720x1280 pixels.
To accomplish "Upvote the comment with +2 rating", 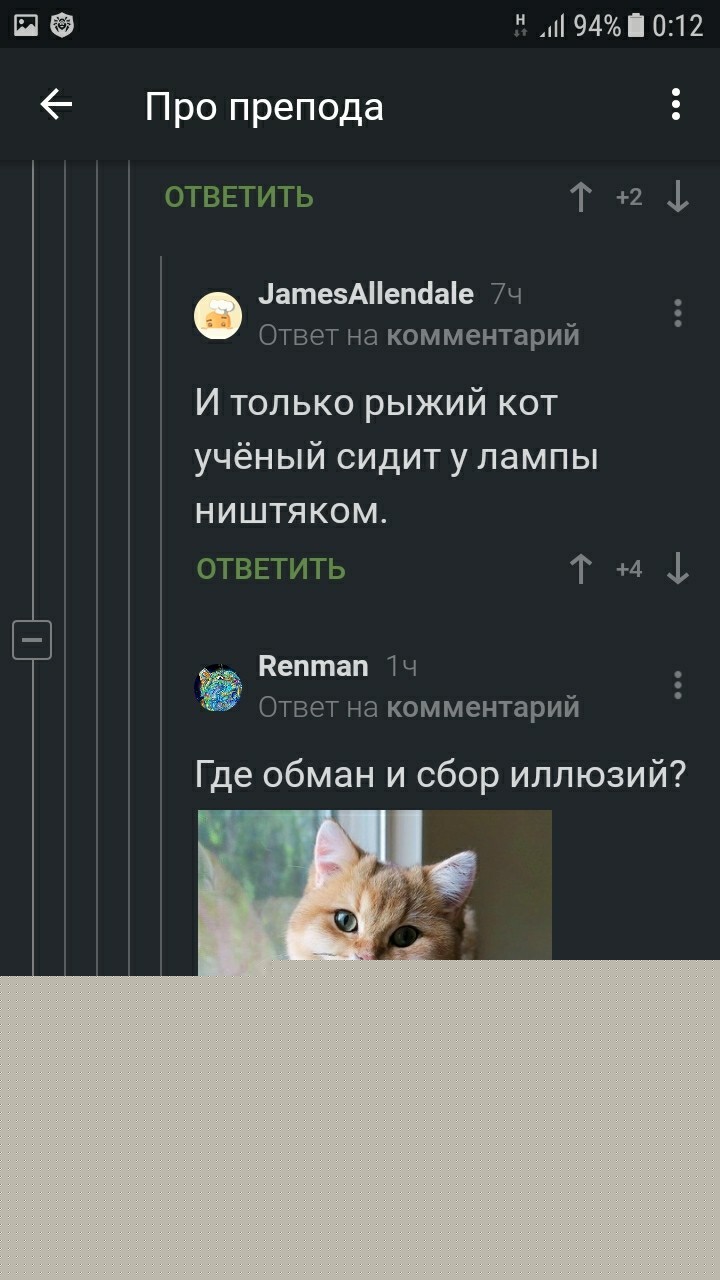I will [580, 197].
